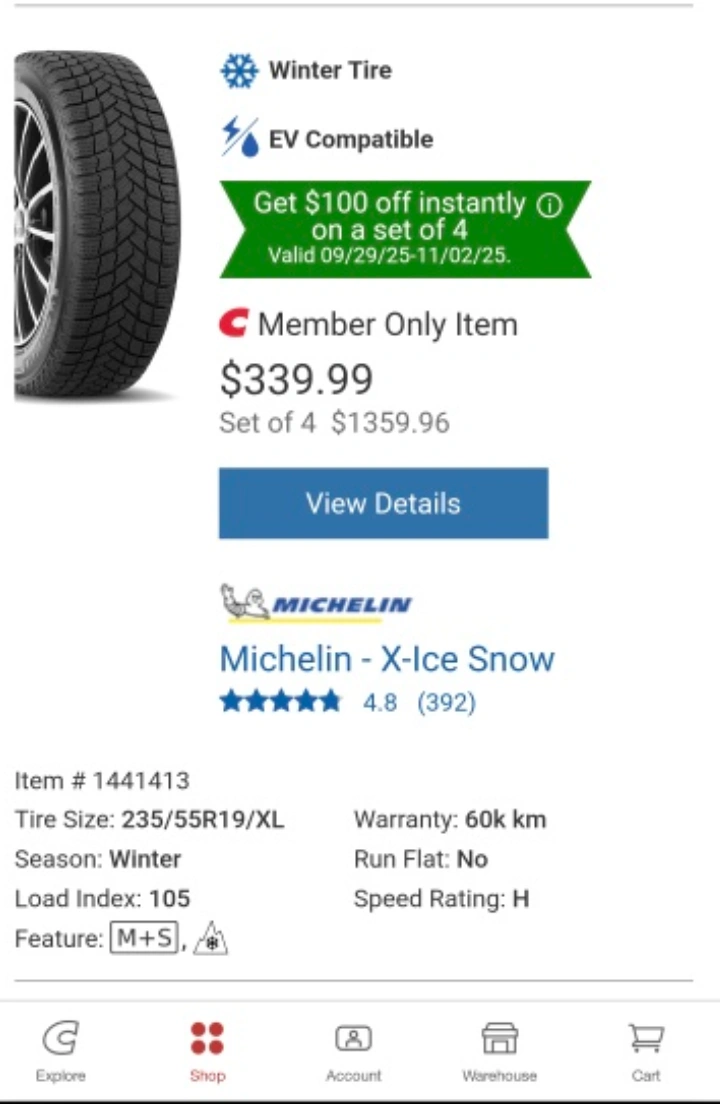The image size is (720, 1104).
Task: Tap the snowflake Winter Tire icon
Action: pos(239,71)
